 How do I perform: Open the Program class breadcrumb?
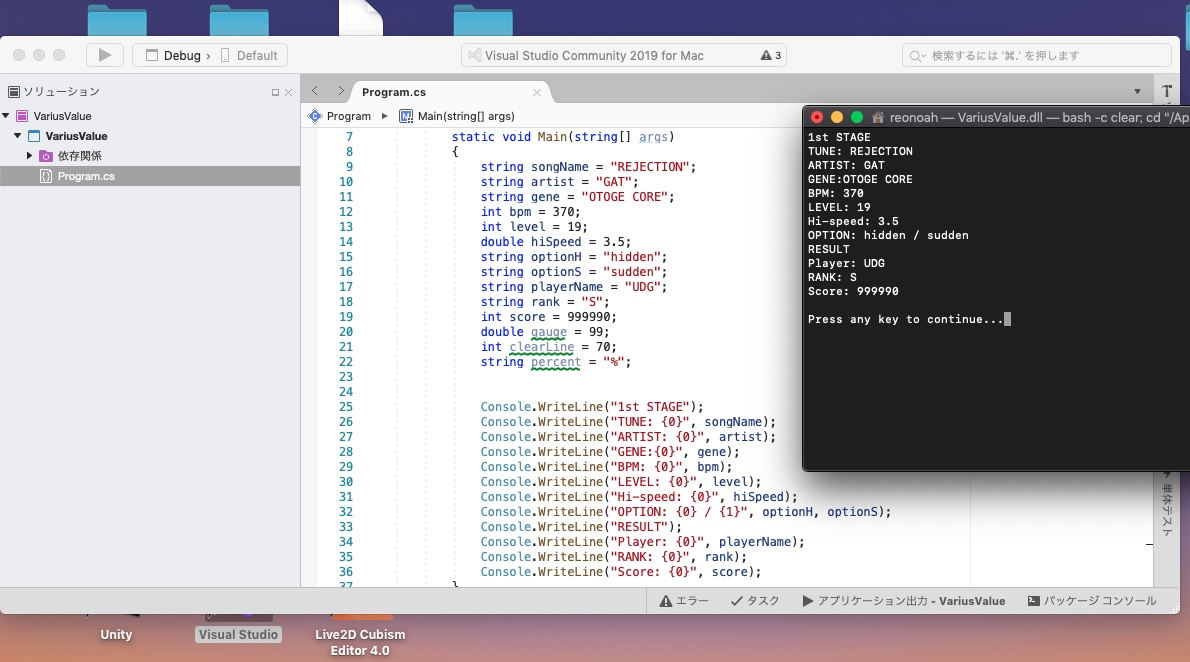(x=348, y=116)
